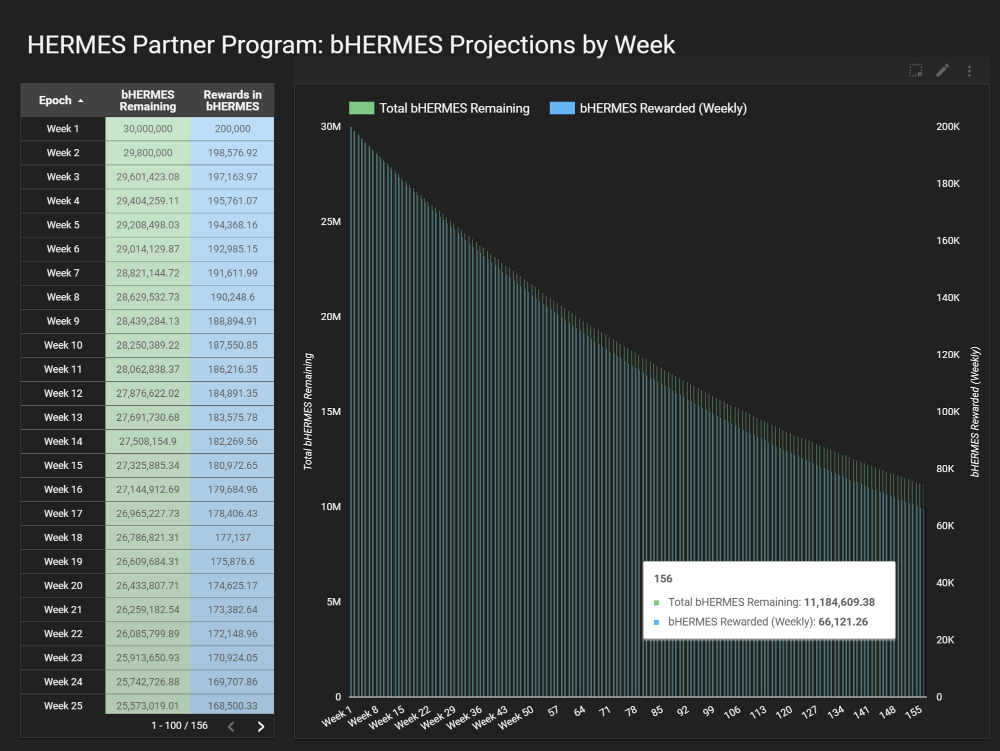Click the drill/select-area icon in chart header
This screenshot has width=1000, height=751.
pyautogui.click(x=915, y=70)
